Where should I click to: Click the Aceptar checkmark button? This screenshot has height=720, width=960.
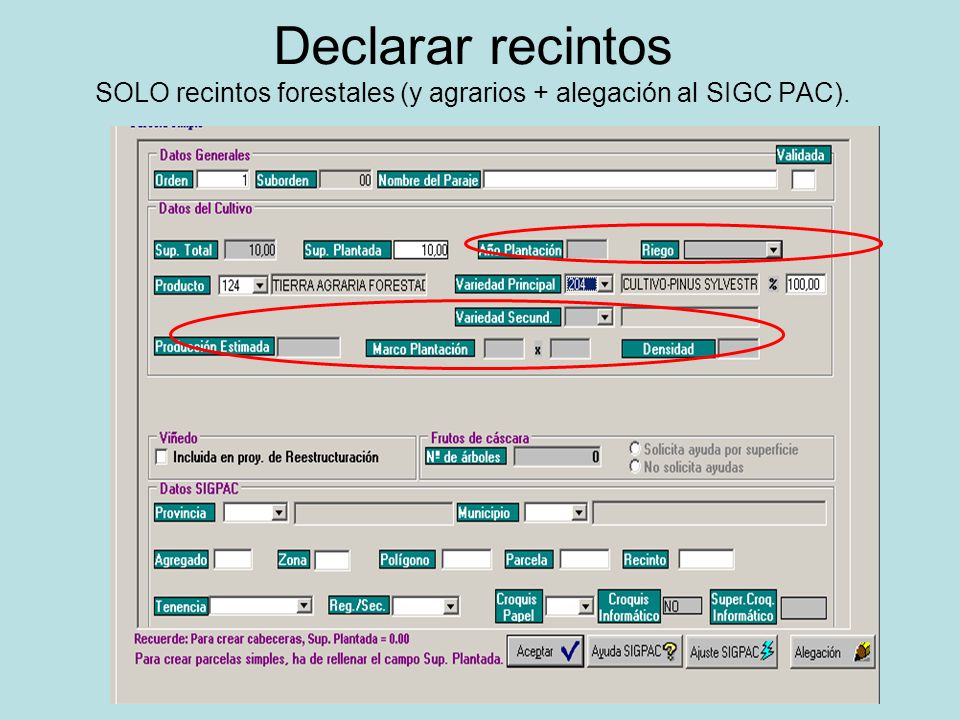coord(546,651)
